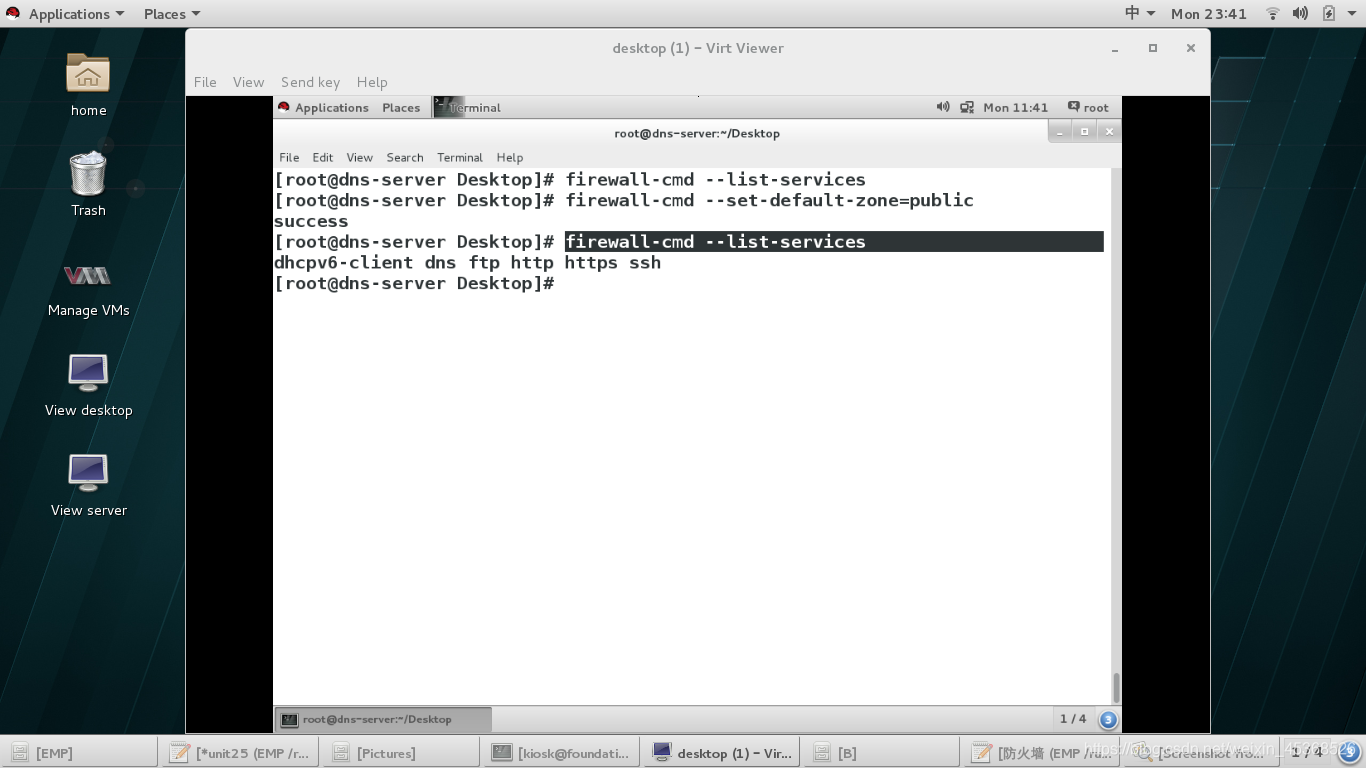
Task: Click the Wi-Fi icon in host top bar
Action: point(1273,14)
